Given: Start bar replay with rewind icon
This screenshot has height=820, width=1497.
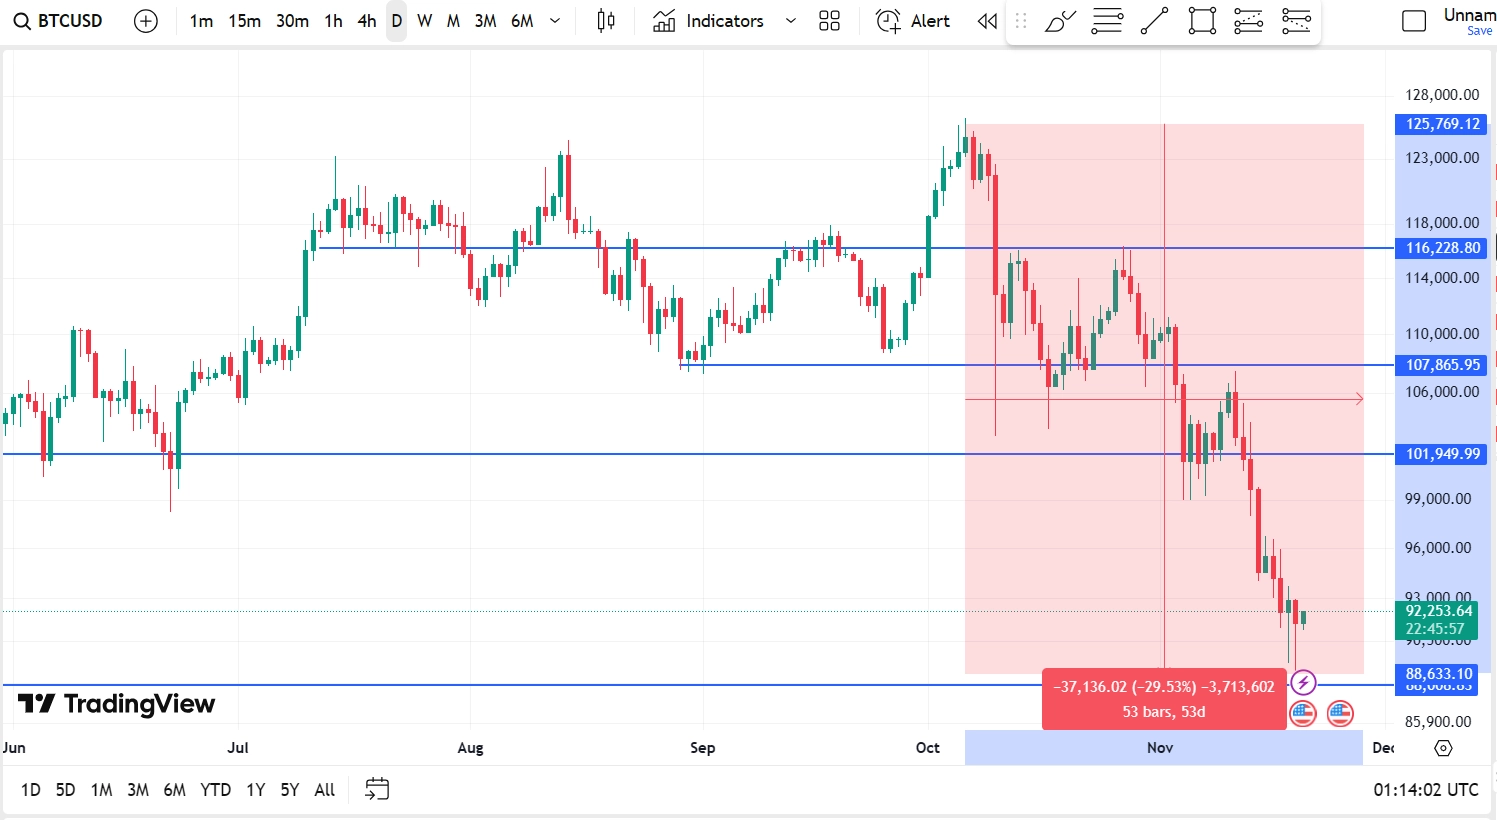Looking at the screenshot, I should [x=987, y=21].
